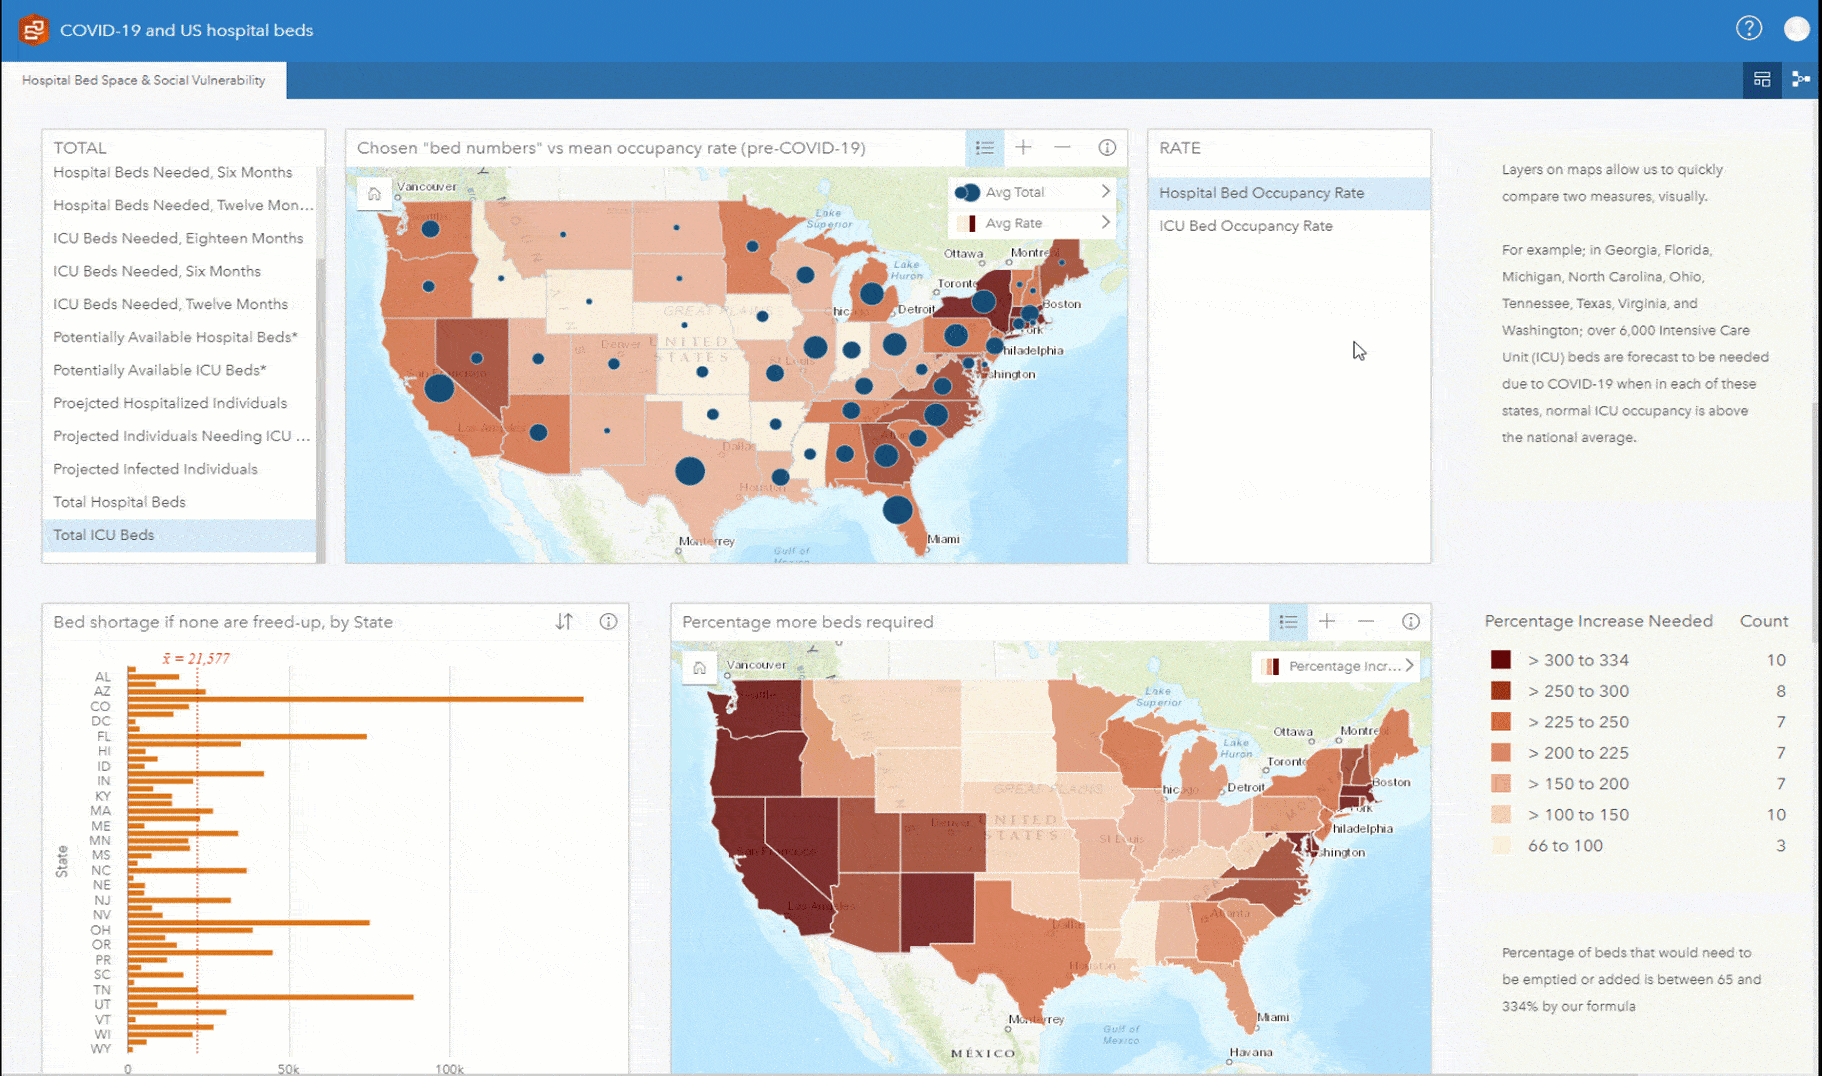This screenshot has height=1076, width=1822.
Task: Expand the Avg Total layer options
Action: coord(1105,191)
